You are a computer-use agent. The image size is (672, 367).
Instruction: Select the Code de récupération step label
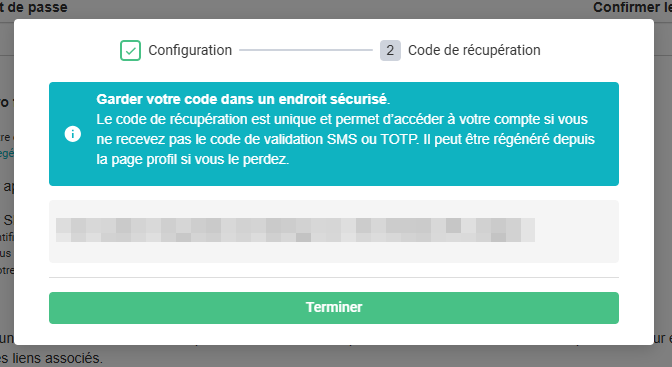coord(474,51)
